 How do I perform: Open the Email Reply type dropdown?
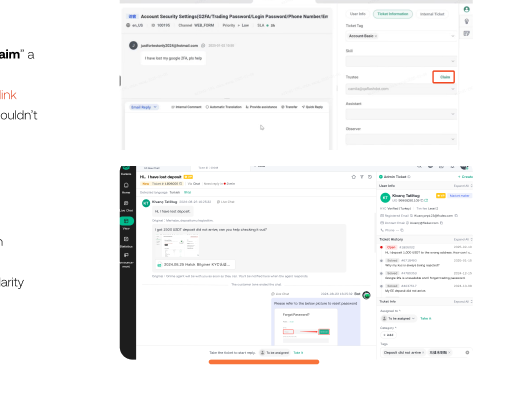pyautogui.click(x=144, y=107)
